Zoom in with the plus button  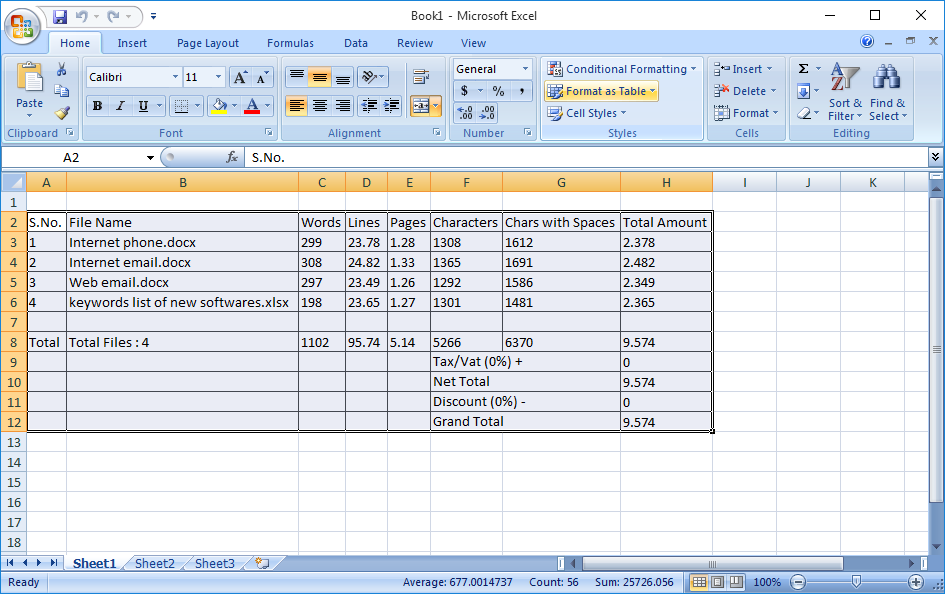(915, 582)
